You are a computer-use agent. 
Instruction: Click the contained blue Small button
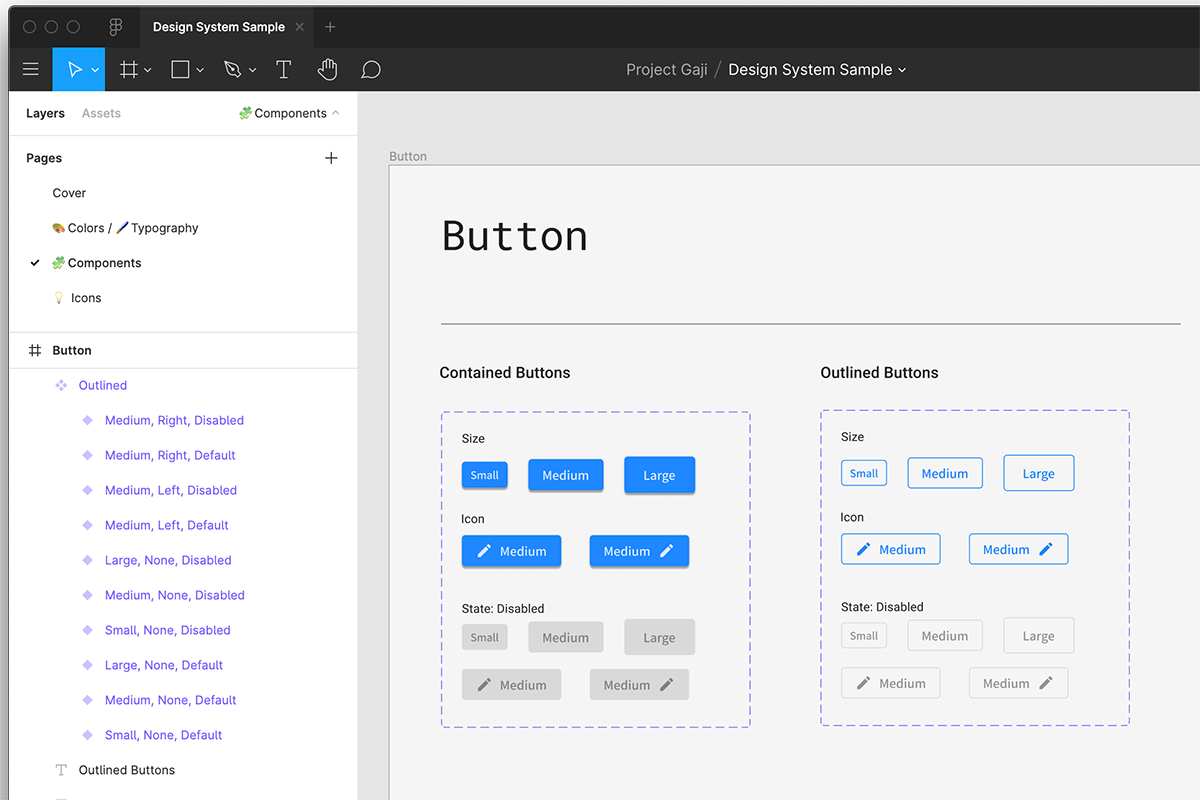tap(484, 475)
